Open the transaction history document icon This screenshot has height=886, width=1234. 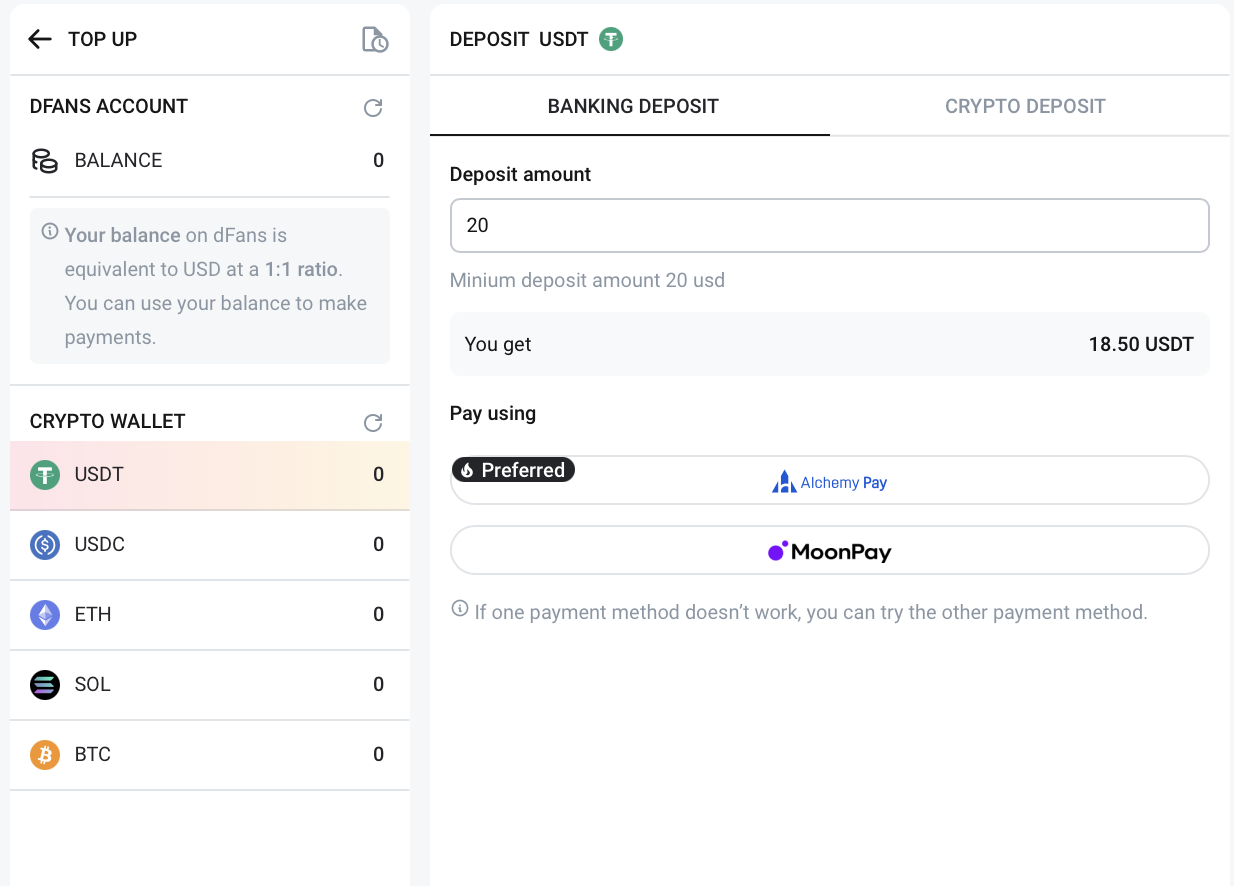[374, 40]
